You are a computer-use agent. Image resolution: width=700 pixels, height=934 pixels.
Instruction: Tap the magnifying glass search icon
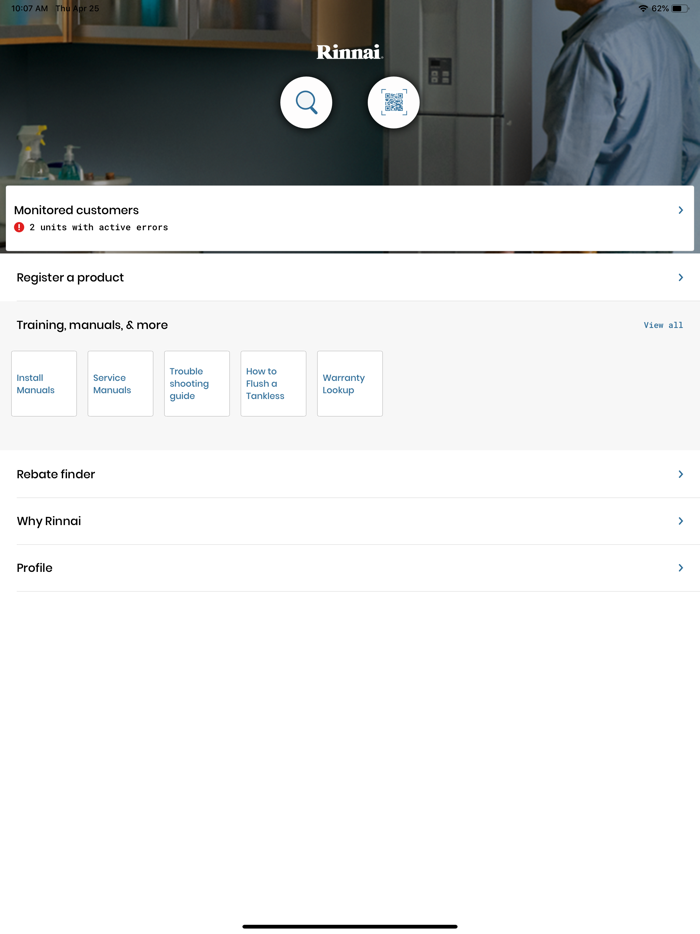point(306,102)
